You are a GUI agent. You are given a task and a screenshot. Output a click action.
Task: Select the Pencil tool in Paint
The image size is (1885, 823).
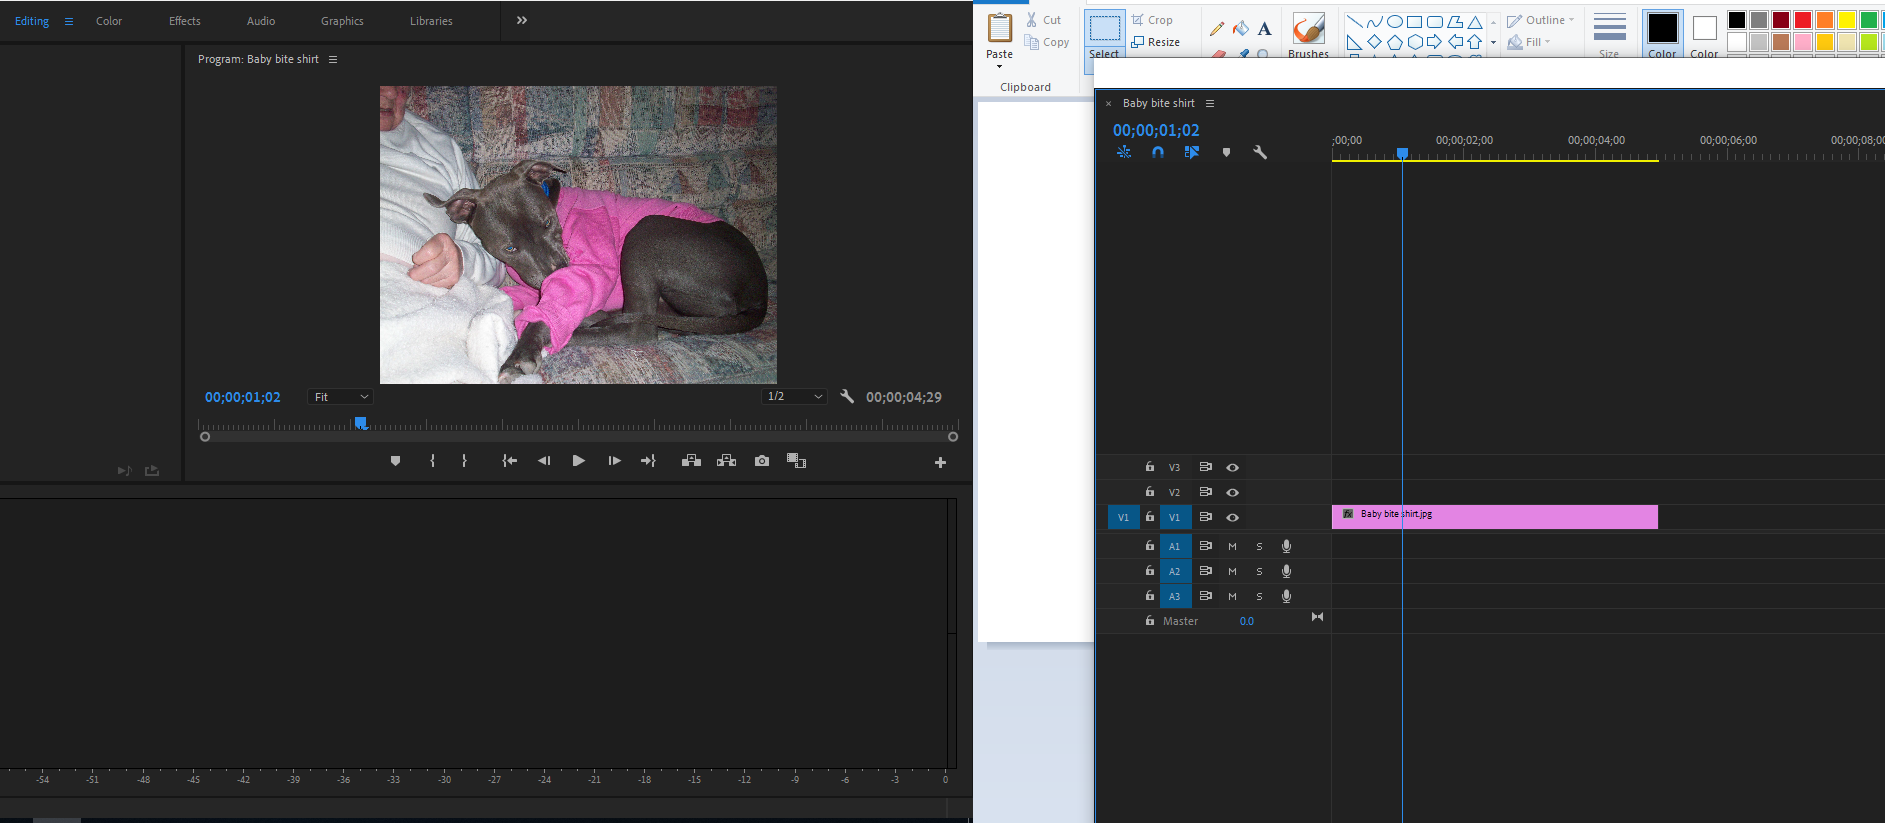(x=1217, y=29)
